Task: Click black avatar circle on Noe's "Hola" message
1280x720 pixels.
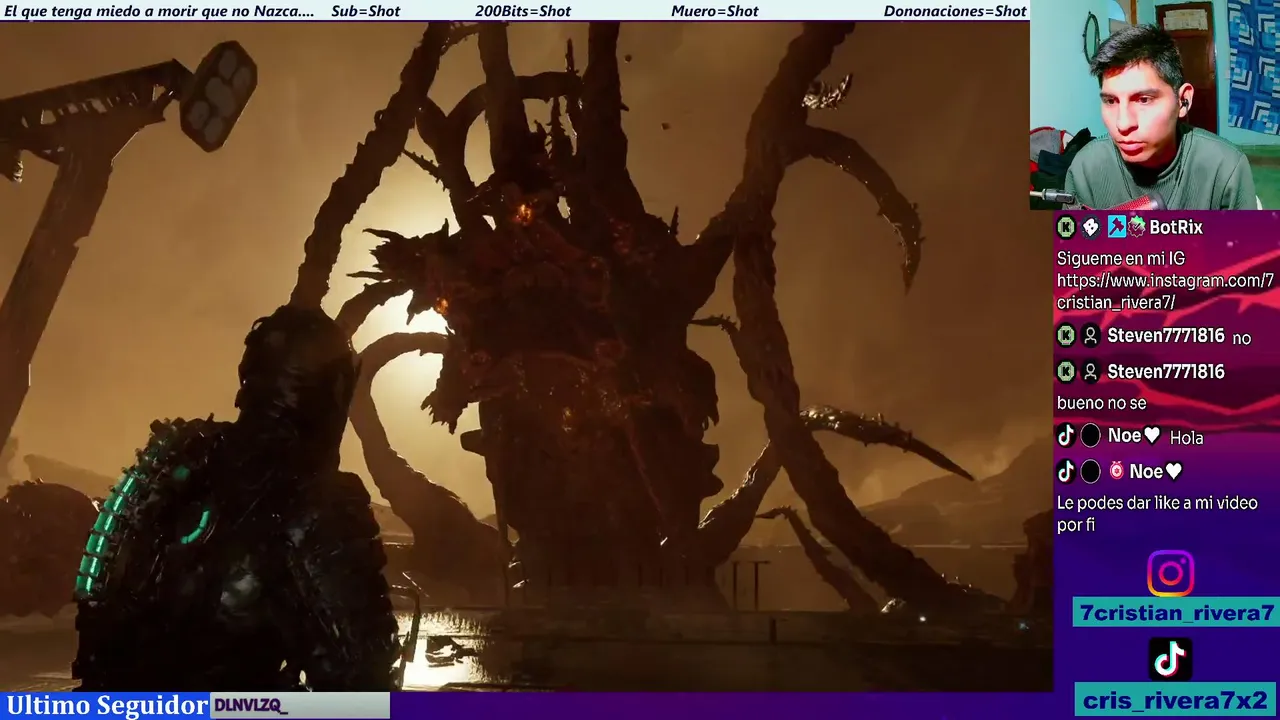Action: click(x=1091, y=437)
